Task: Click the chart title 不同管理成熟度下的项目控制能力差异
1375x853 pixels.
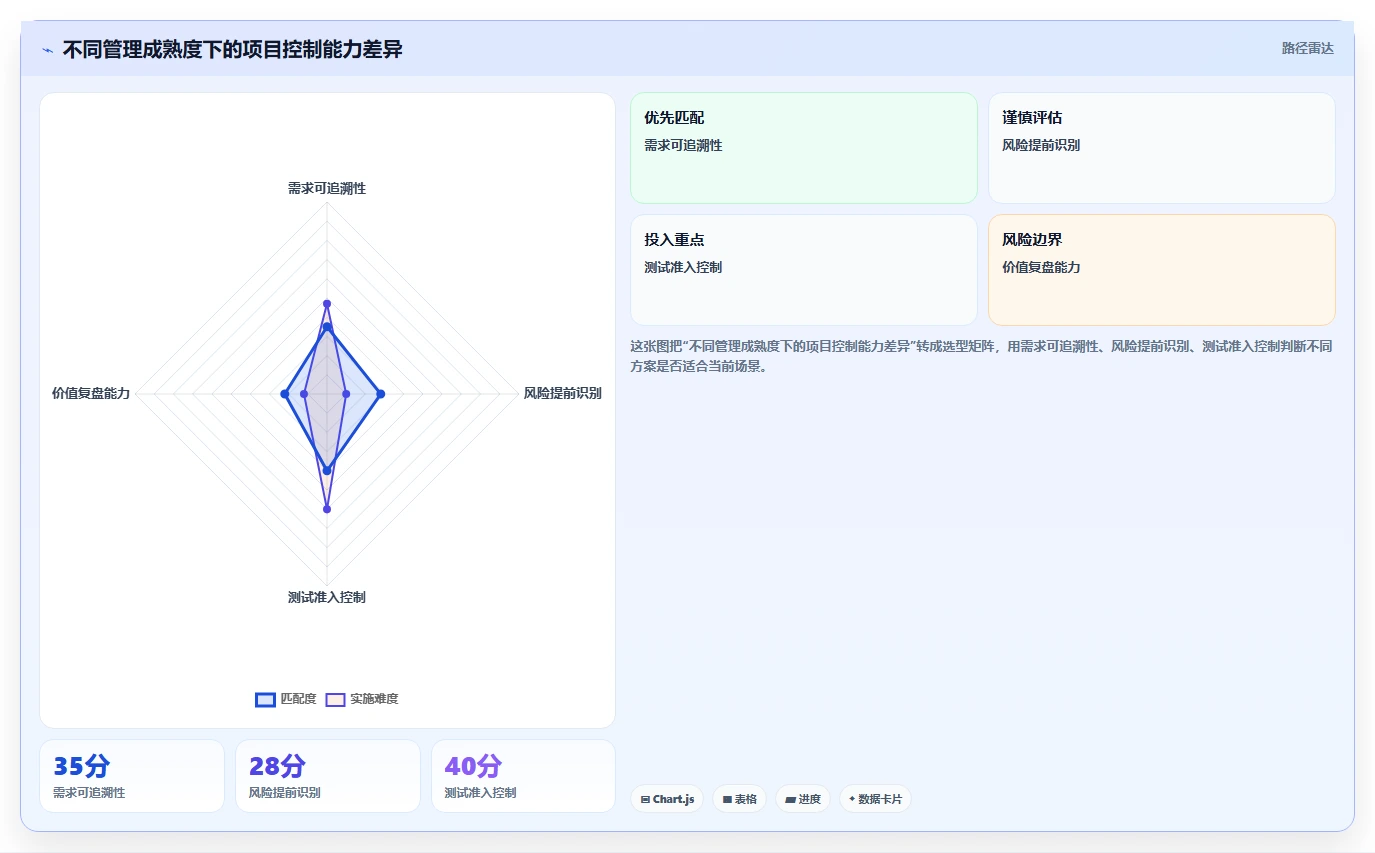Action: pyautogui.click(x=232, y=49)
